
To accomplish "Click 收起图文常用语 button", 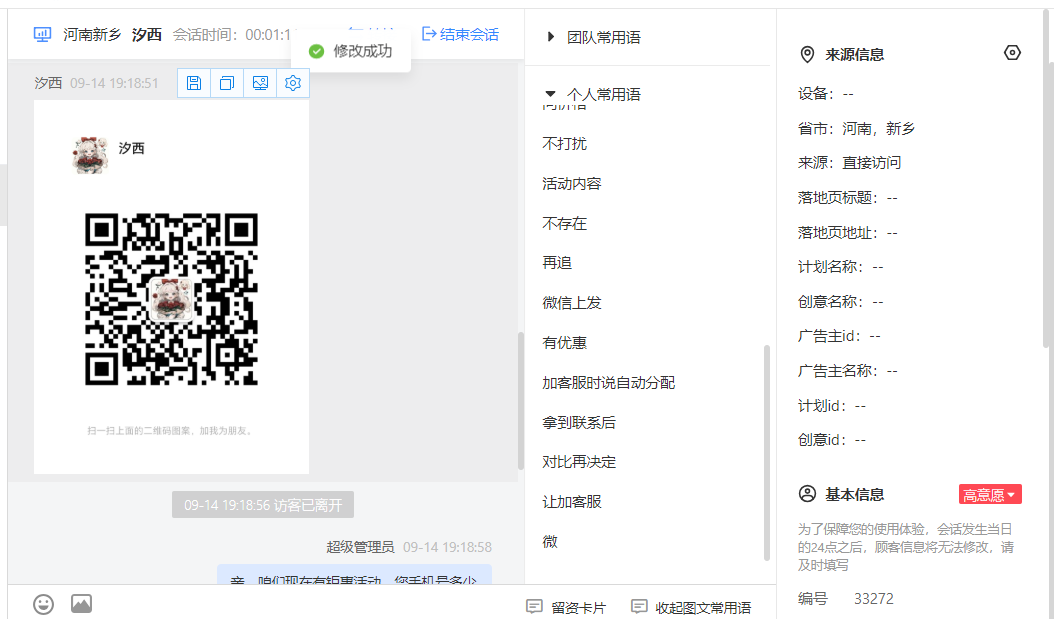I will [x=691, y=608].
